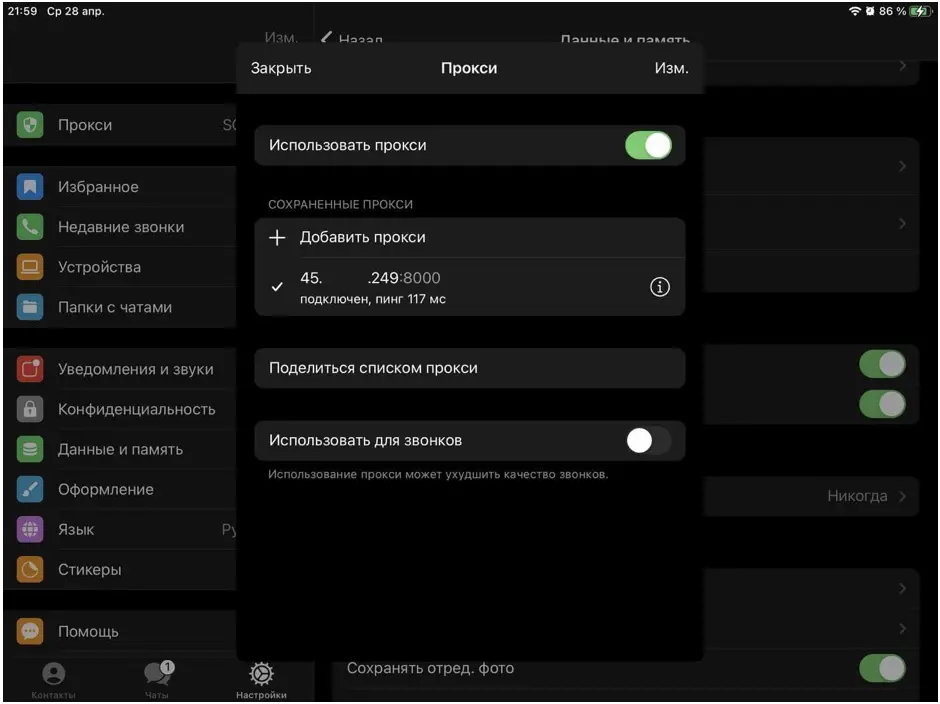Tap the proxy info (i) icon
Image resolution: width=940 pixels, height=704 pixels.
click(659, 287)
